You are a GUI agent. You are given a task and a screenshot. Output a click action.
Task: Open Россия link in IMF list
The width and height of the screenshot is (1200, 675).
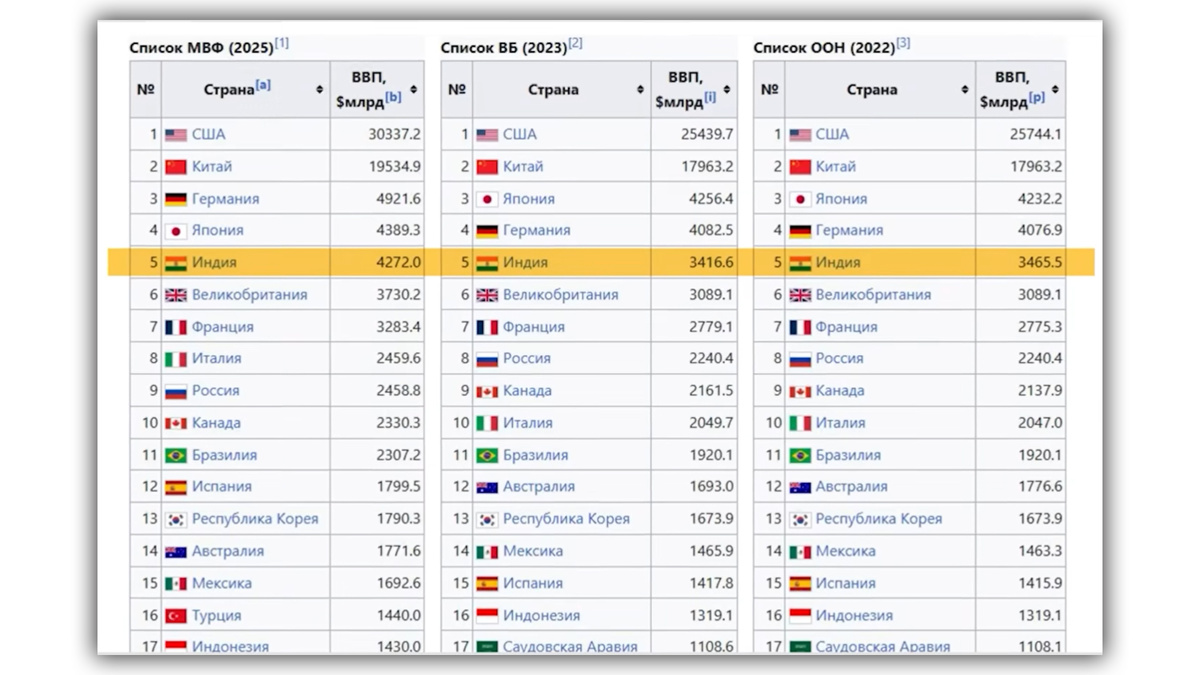(x=216, y=390)
